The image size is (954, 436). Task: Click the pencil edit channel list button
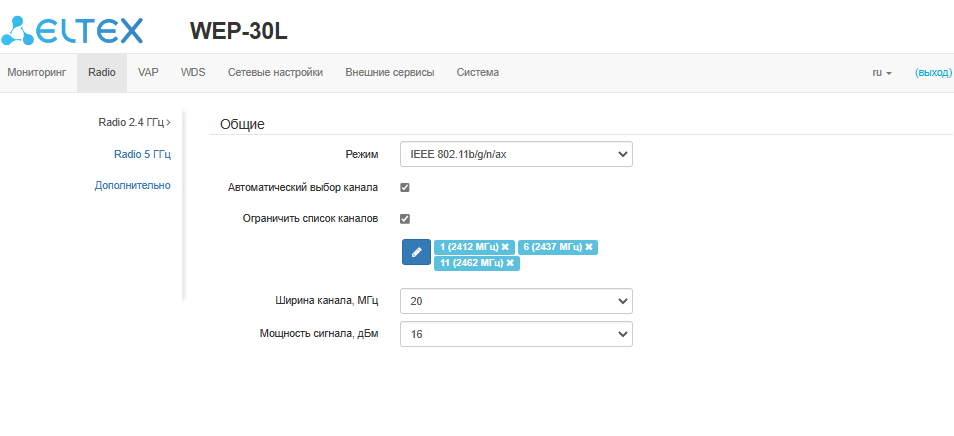416,252
